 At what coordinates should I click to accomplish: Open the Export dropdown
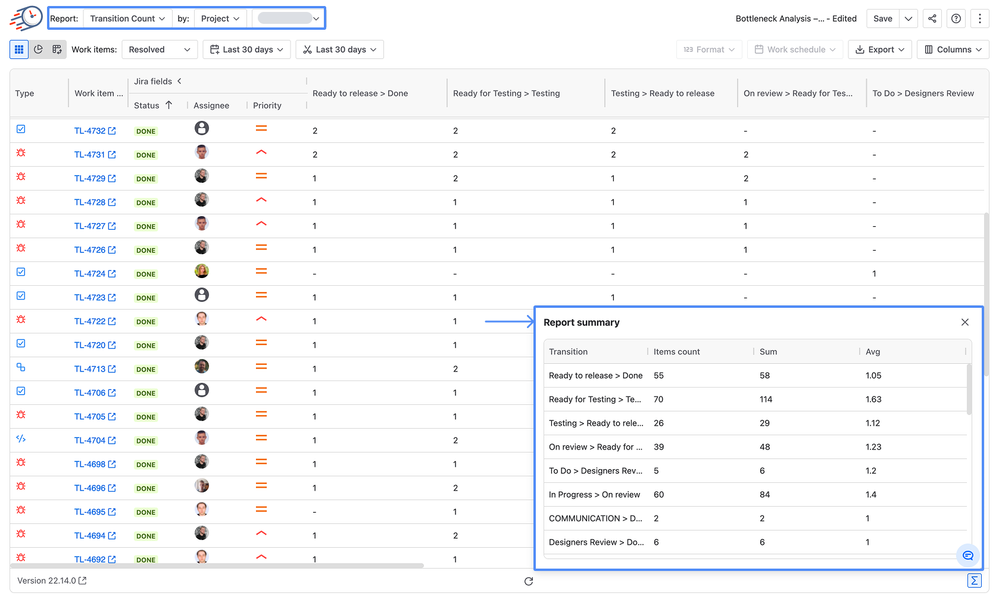tap(880, 49)
